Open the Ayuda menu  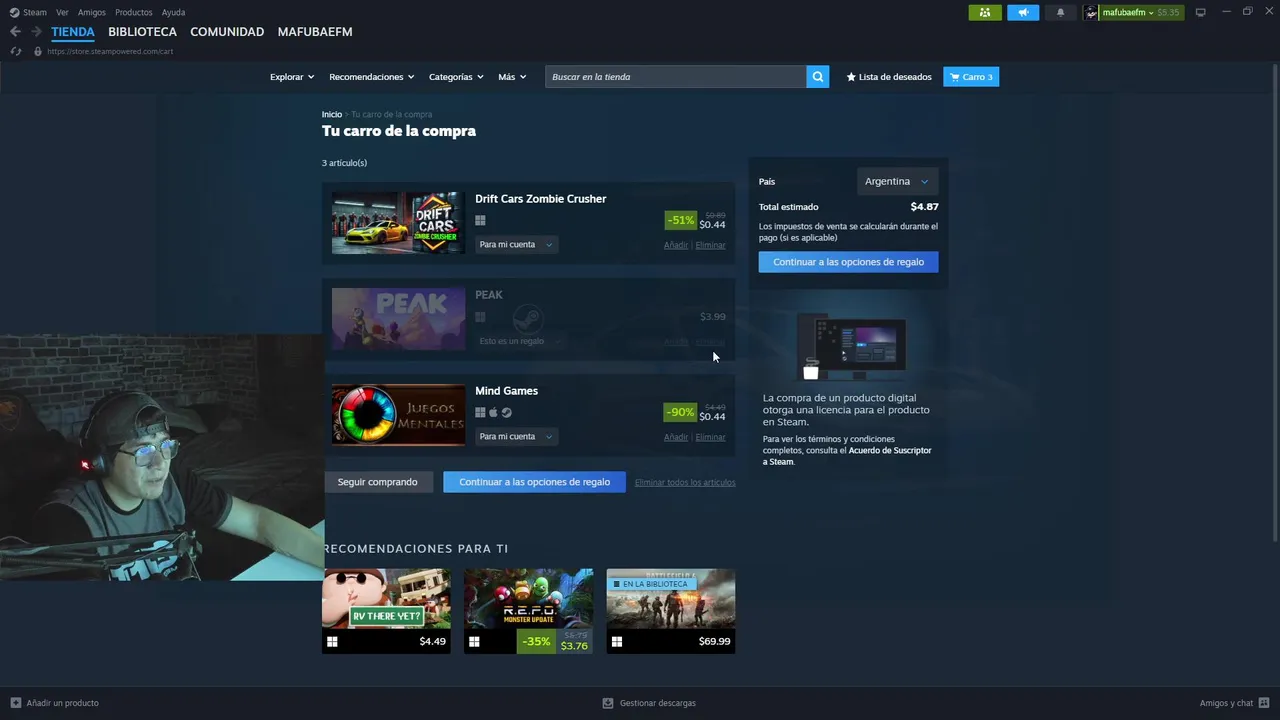click(173, 12)
